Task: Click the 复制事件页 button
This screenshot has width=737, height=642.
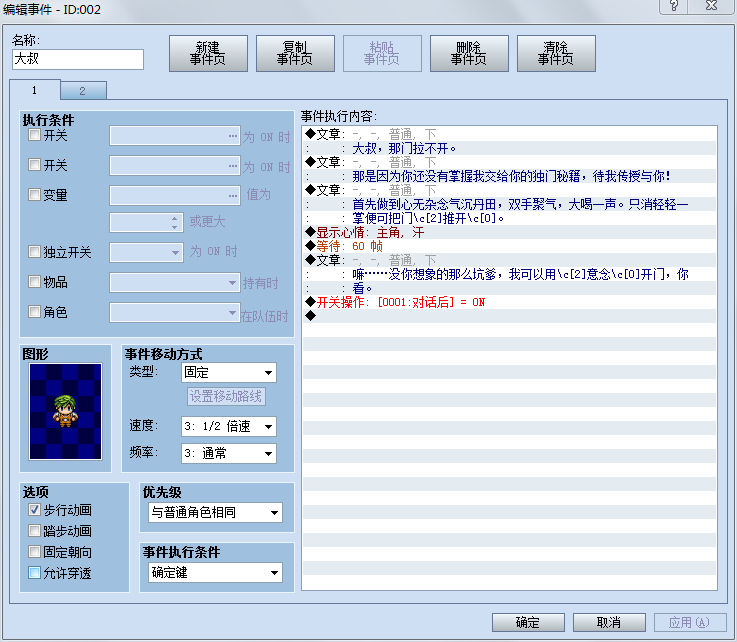Action: click(x=295, y=54)
